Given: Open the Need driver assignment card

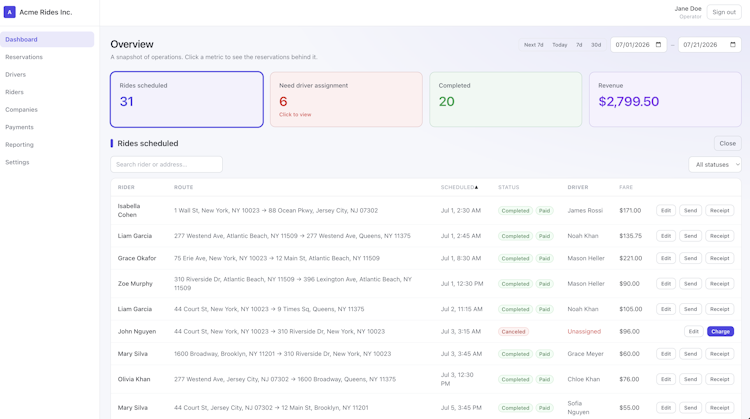Looking at the screenshot, I should click(x=346, y=99).
